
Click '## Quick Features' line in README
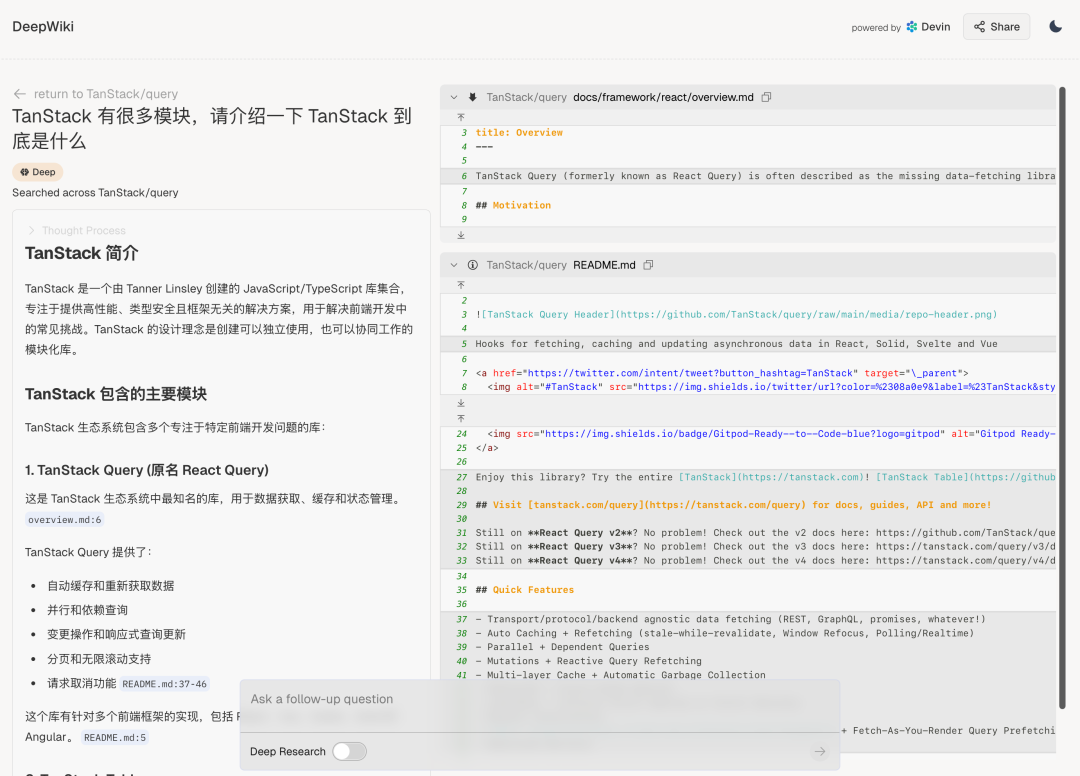524,590
